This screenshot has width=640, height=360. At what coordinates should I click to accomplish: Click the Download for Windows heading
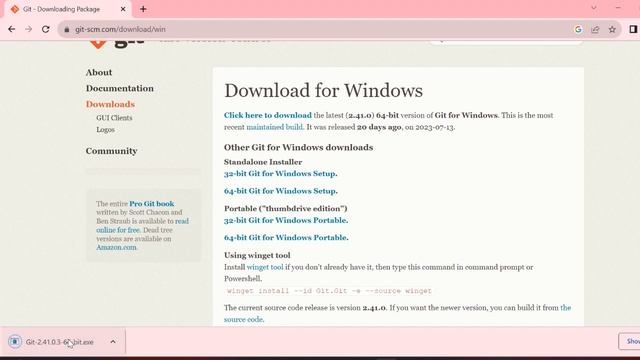(x=323, y=91)
